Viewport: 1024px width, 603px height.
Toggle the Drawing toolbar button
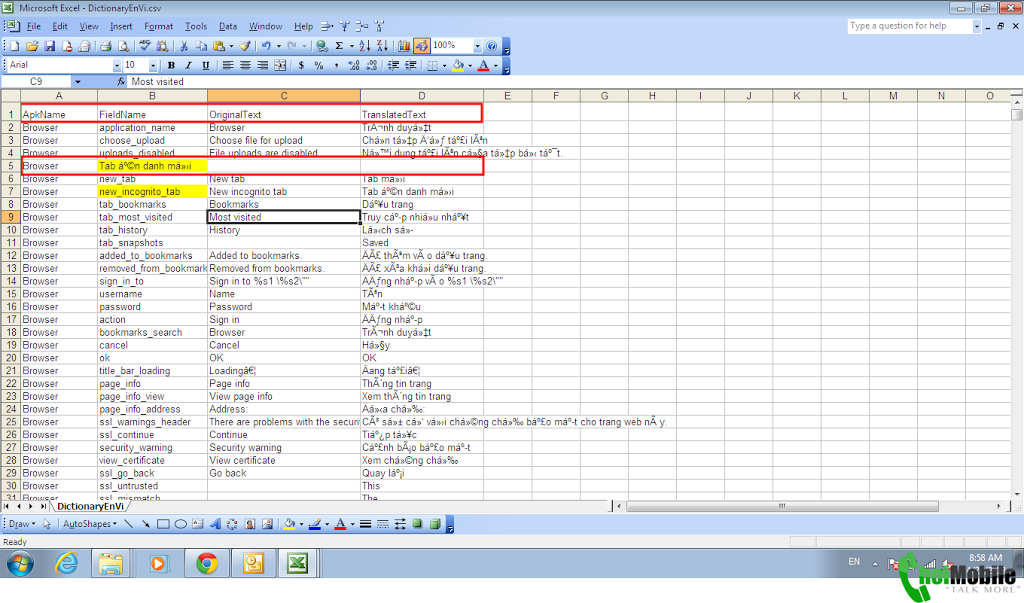421,46
